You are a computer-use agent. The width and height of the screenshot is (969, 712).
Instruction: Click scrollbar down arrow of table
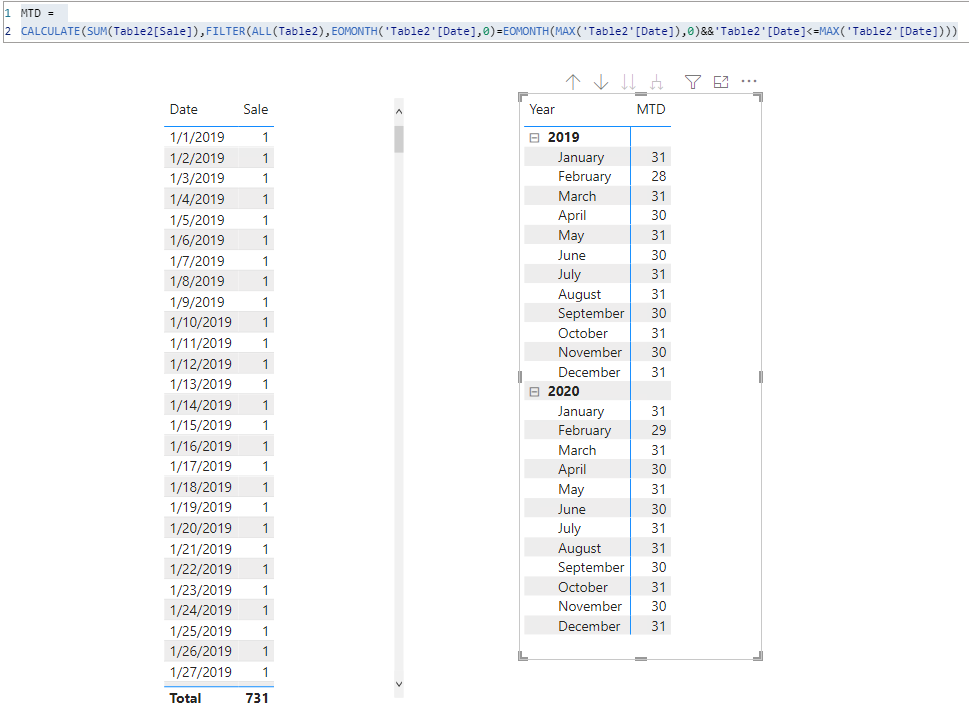tap(399, 684)
